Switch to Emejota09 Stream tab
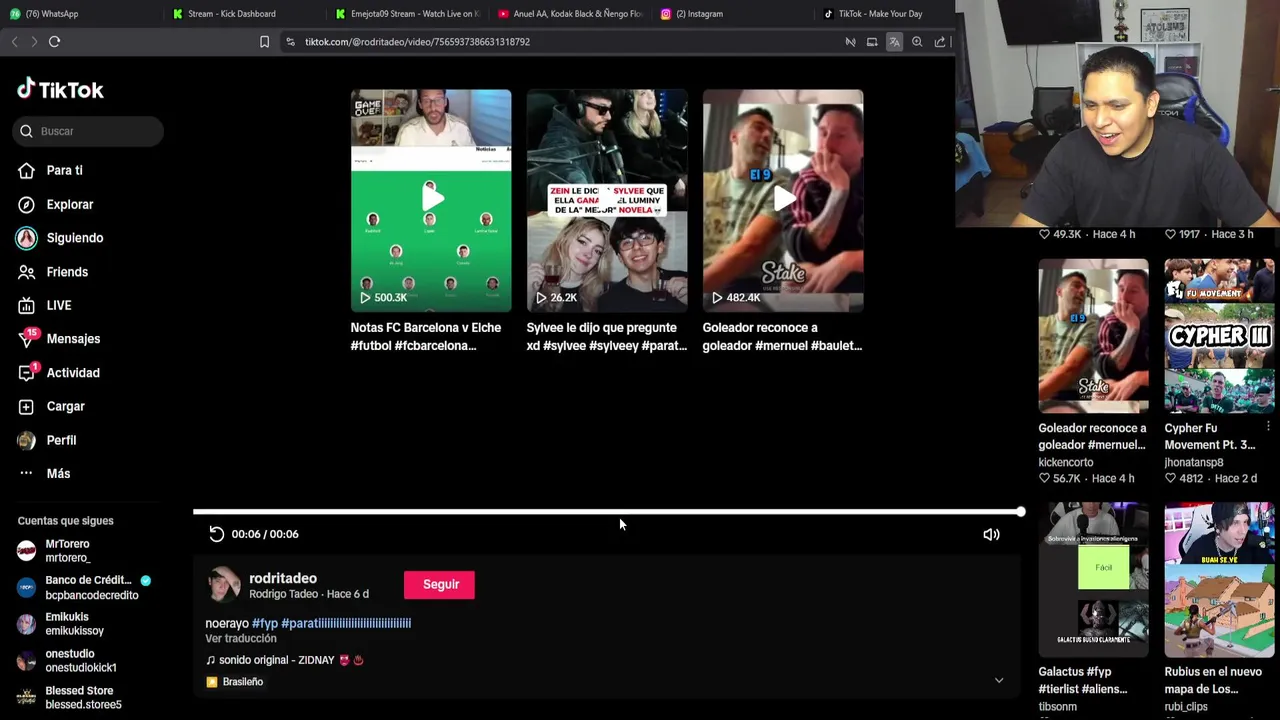Viewport: 1280px width, 720px height. click(408, 14)
